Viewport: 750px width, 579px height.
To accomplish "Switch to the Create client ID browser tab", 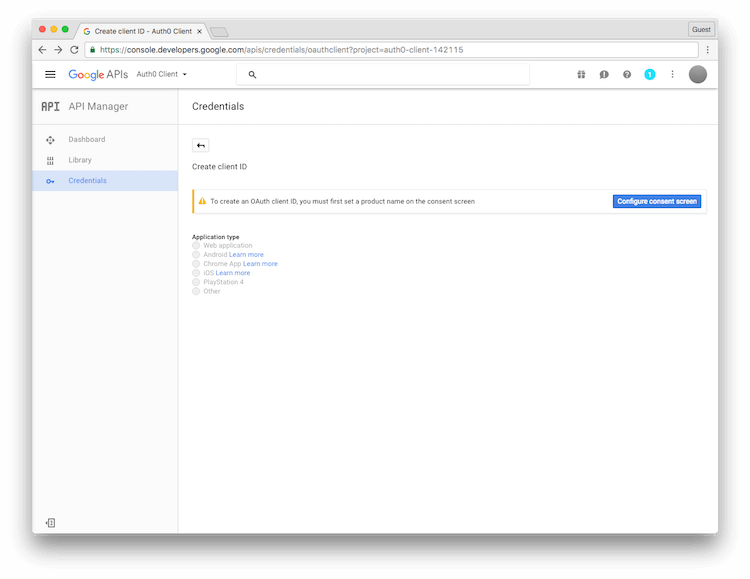I will [x=143, y=31].
